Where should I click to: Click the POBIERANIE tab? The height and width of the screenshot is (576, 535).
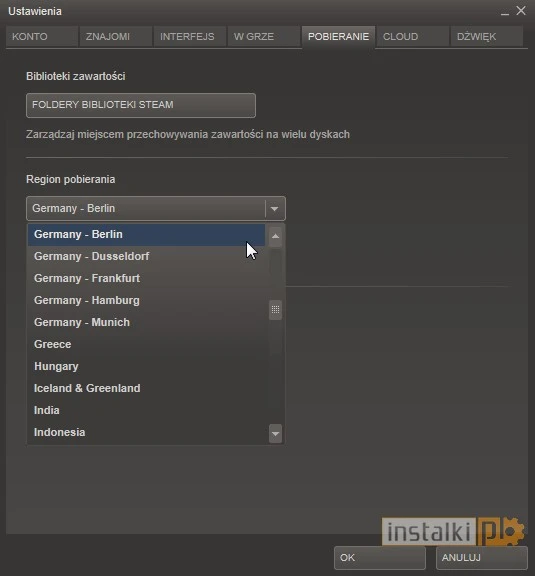tap(338, 37)
